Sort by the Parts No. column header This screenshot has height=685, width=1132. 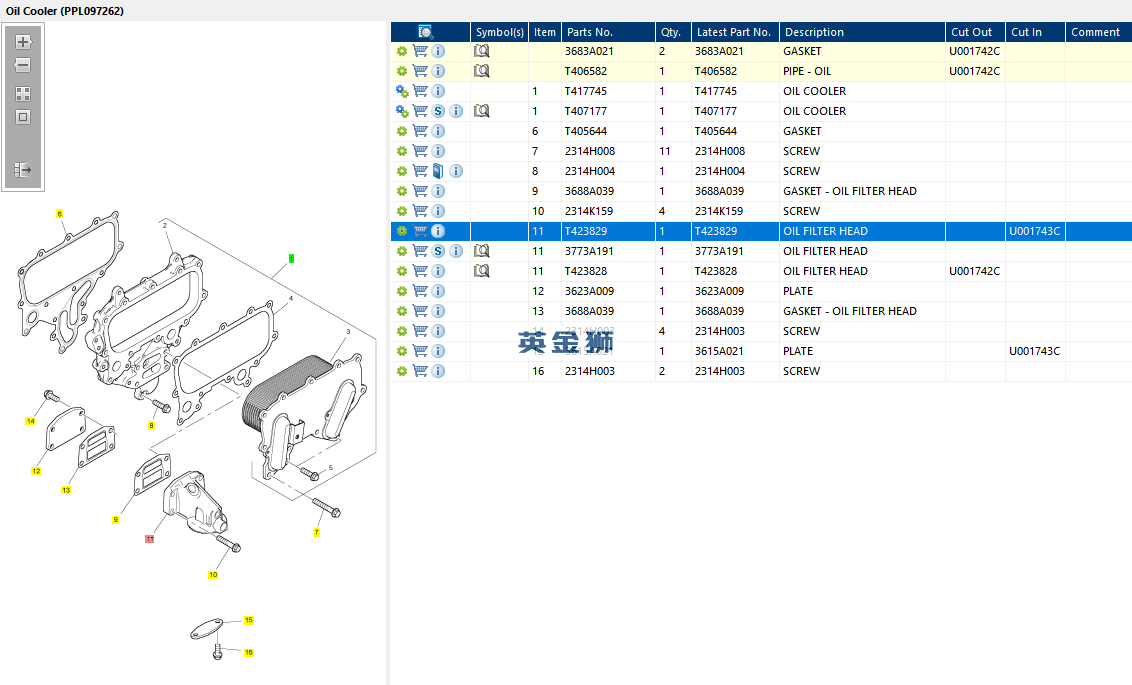[608, 32]
